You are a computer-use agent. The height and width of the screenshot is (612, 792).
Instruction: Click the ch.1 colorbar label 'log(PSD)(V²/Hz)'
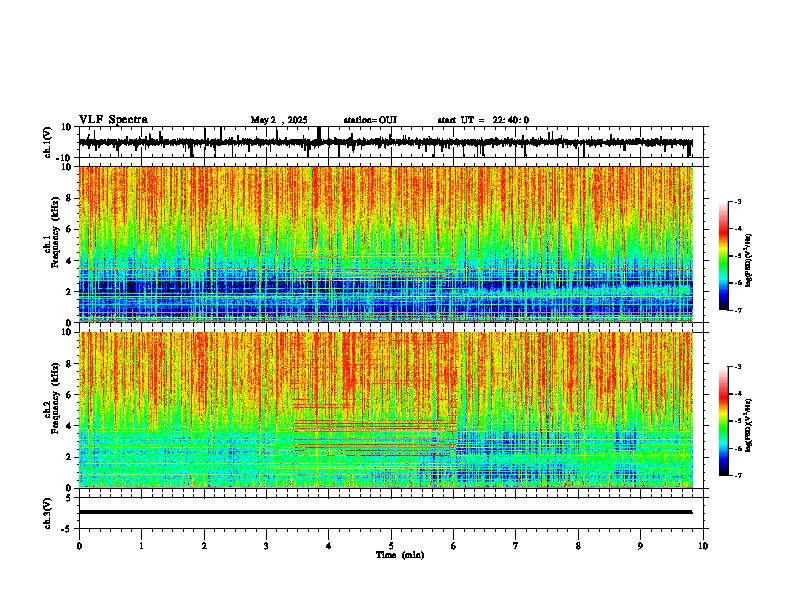coord(749,260)
